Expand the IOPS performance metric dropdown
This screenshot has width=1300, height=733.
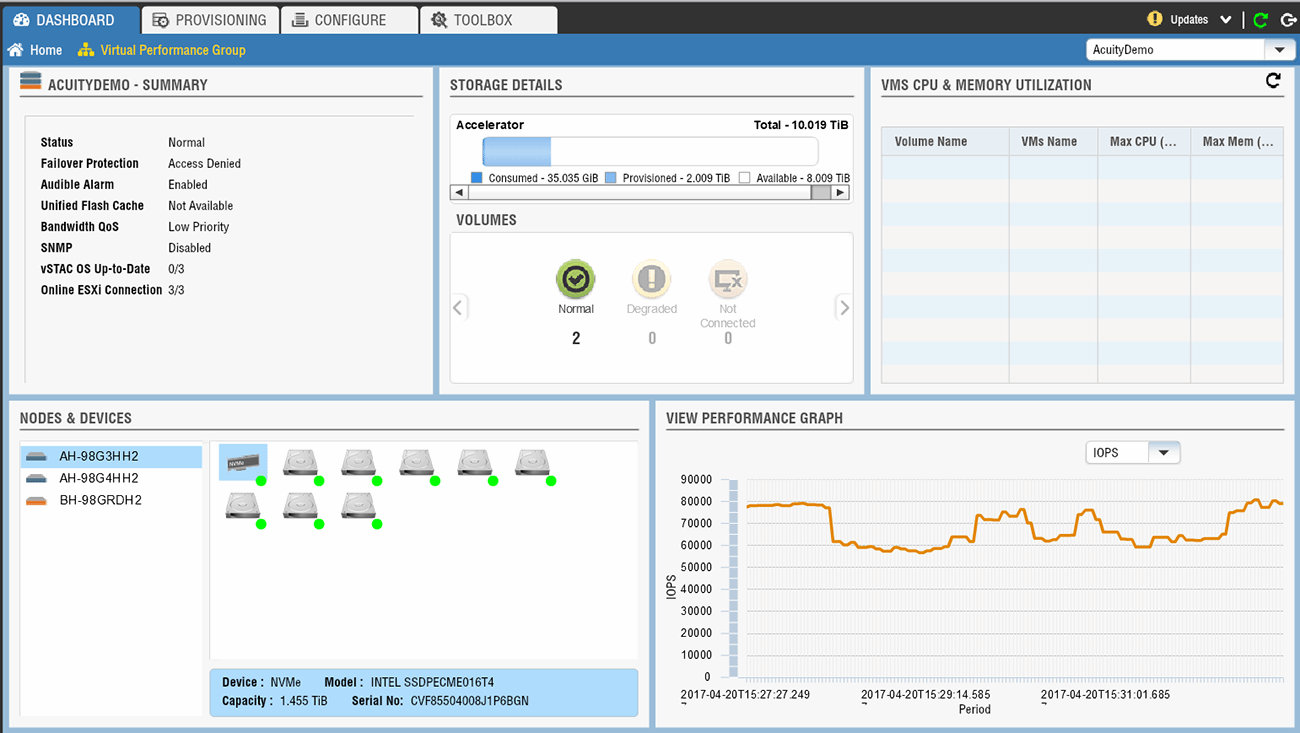[1163, 453]
